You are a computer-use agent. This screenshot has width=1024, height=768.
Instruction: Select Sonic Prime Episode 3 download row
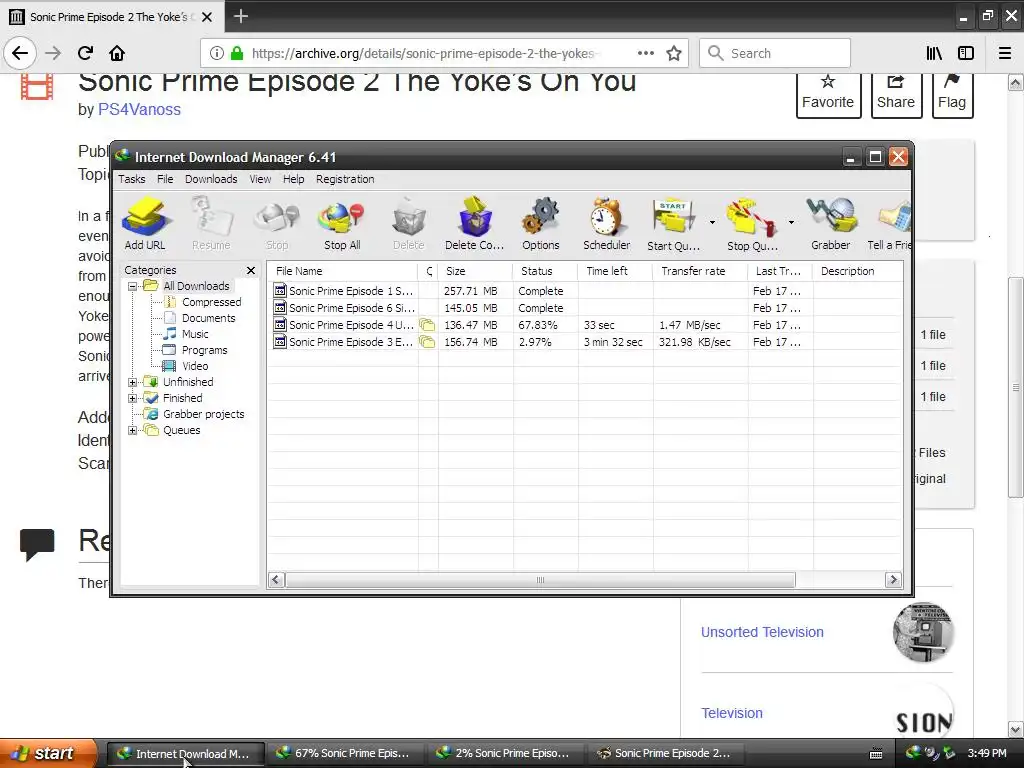[x=586, y=342]
